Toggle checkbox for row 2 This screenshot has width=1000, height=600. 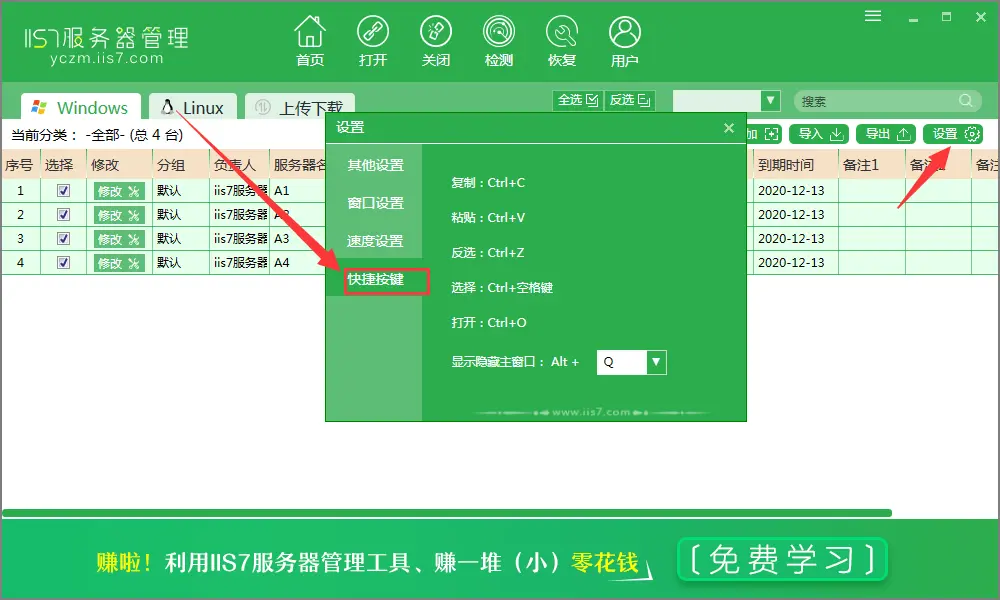63,215
